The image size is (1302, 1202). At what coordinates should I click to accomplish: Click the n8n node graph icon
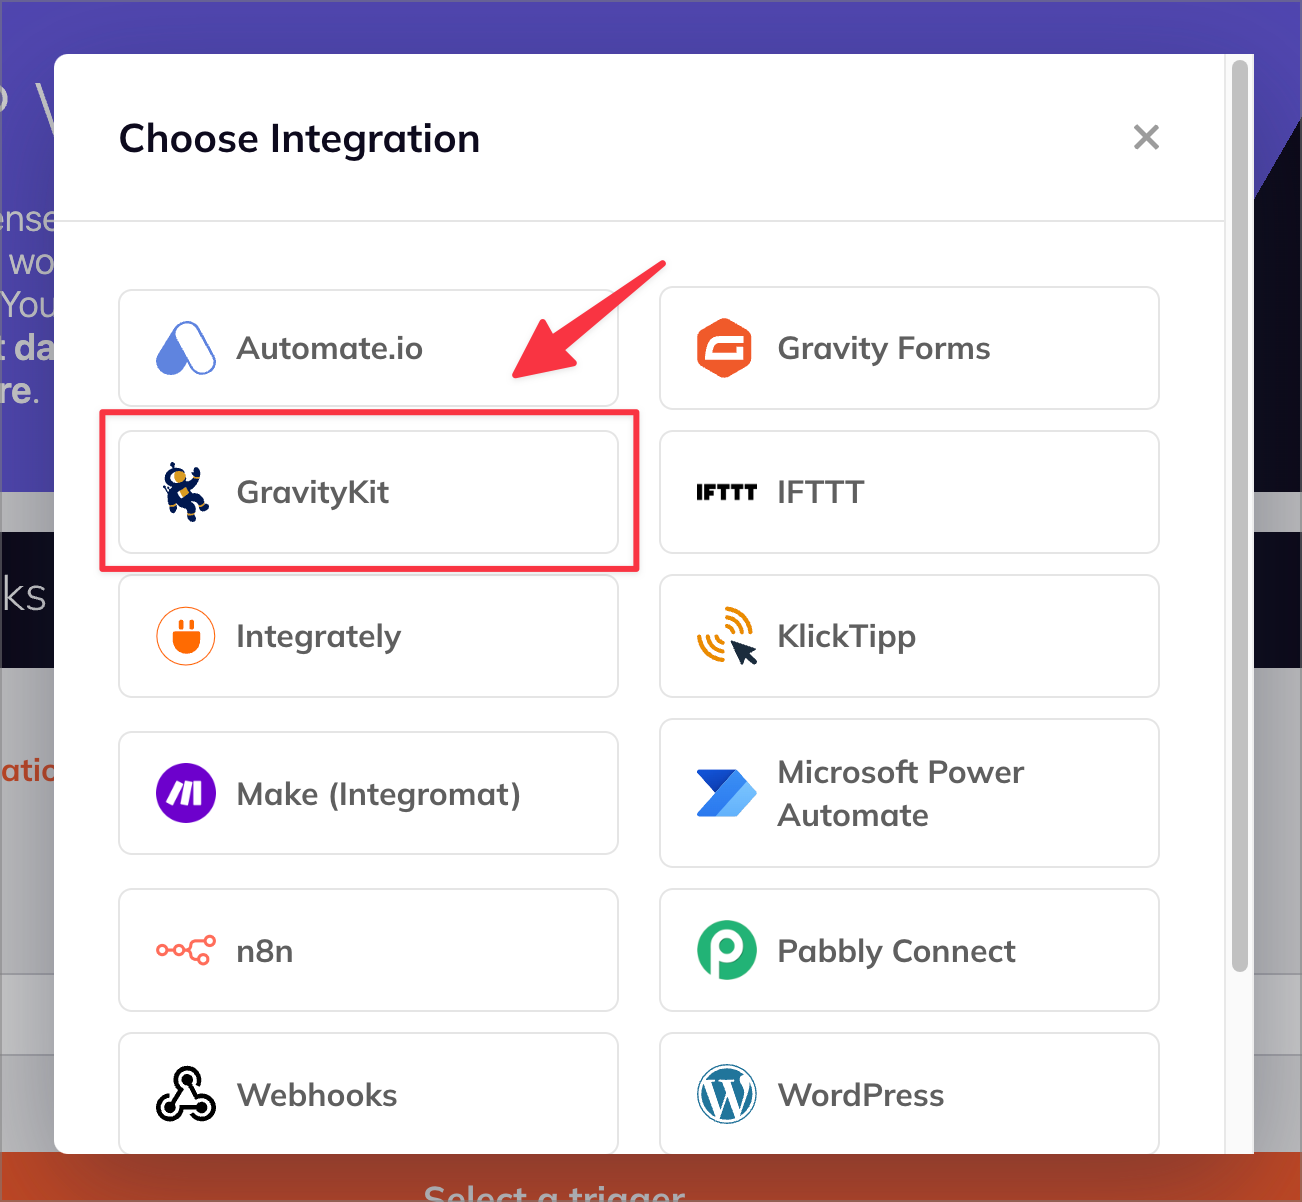click(186, 950)
